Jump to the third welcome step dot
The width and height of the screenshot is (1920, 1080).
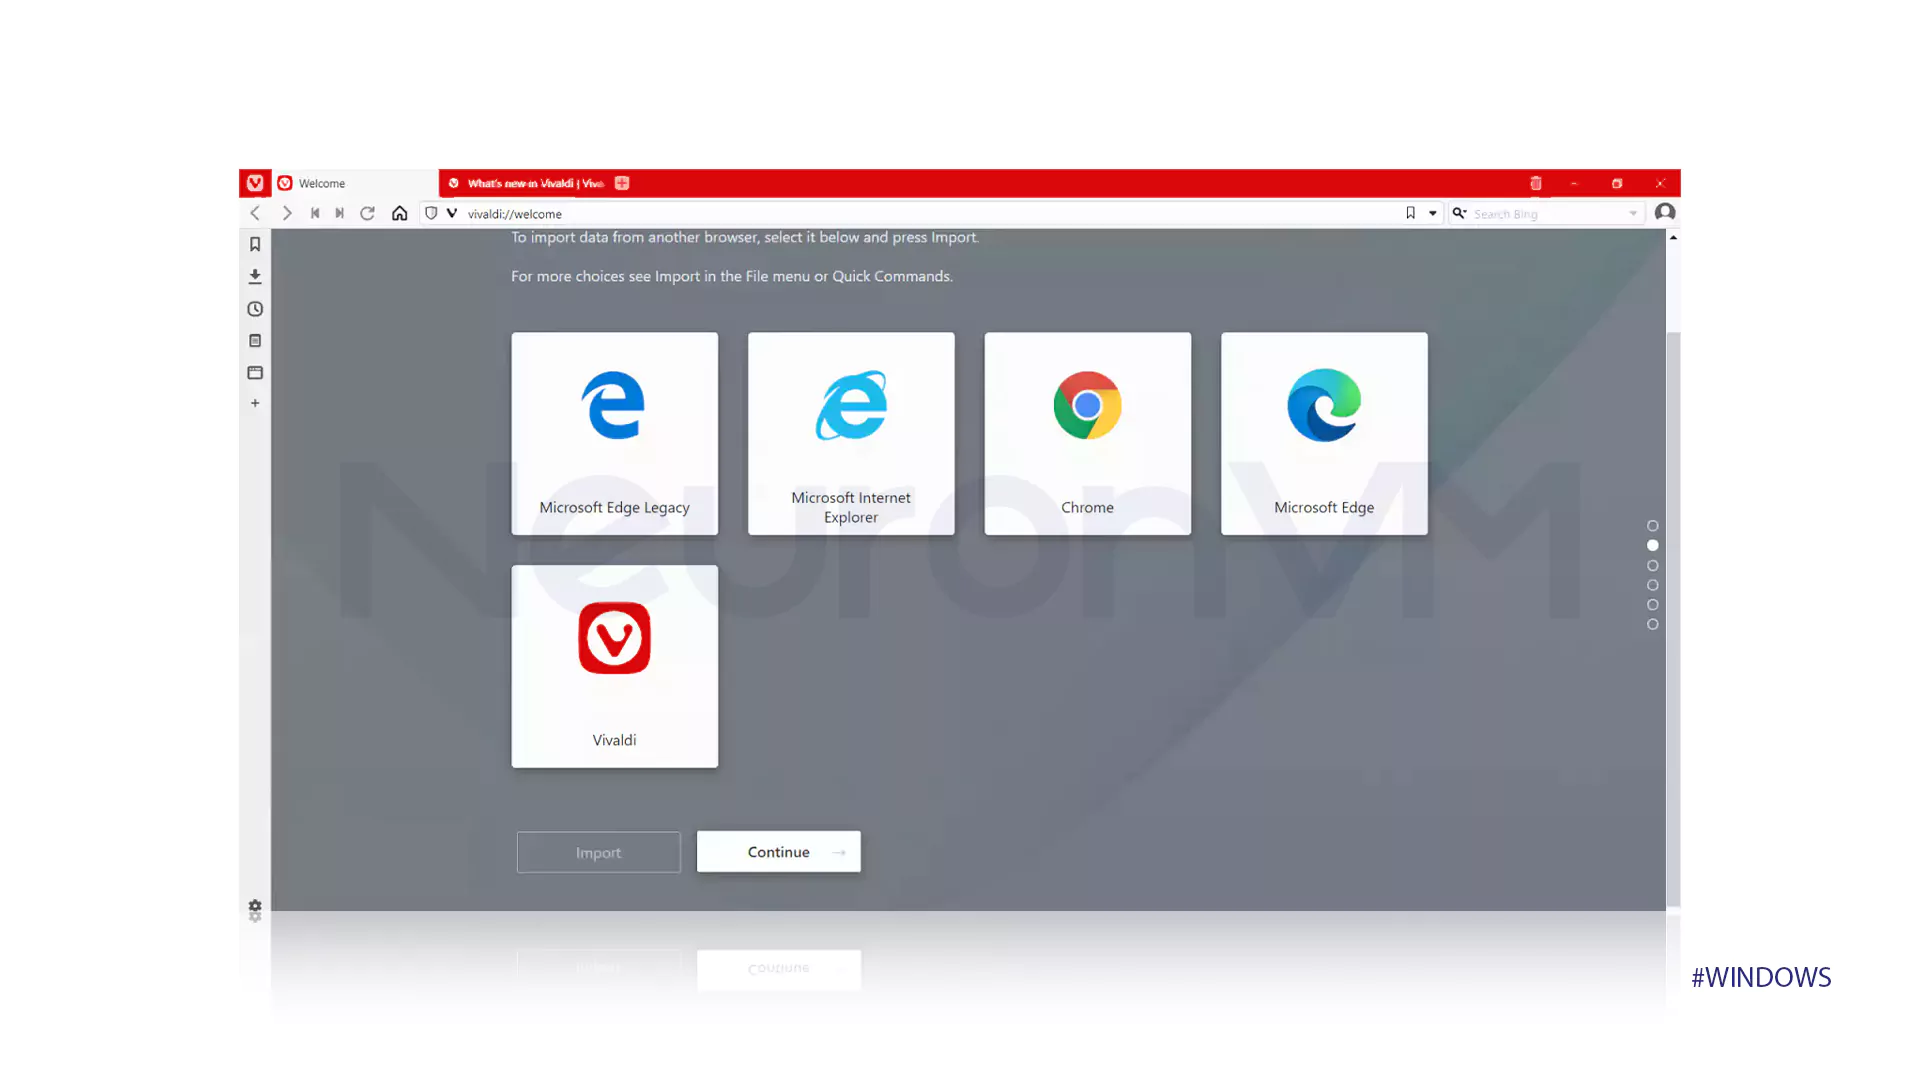pyautogui.click(x=1652, y=565)
